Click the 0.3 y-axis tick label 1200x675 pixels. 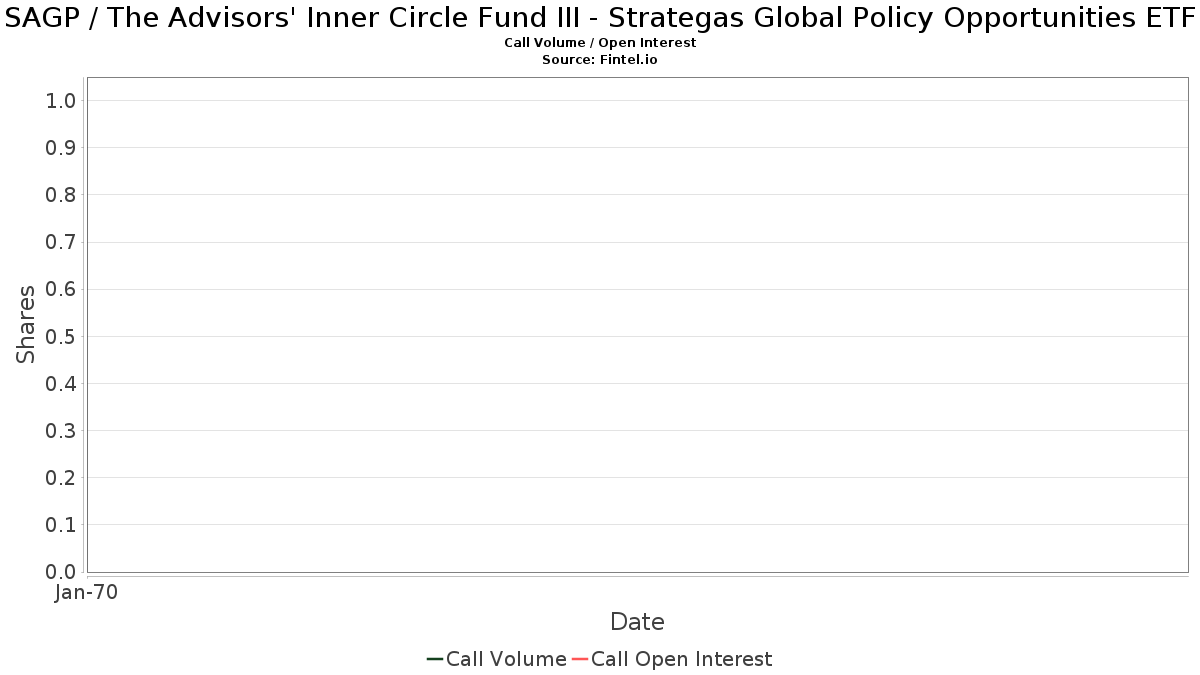click(61, 430)
